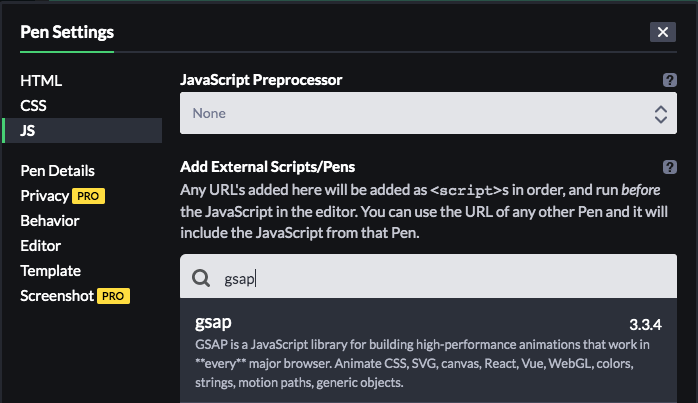698x403 pixels.
Task: Open help for JavaScript Preprocessor
Action: [x=670, y=80]
